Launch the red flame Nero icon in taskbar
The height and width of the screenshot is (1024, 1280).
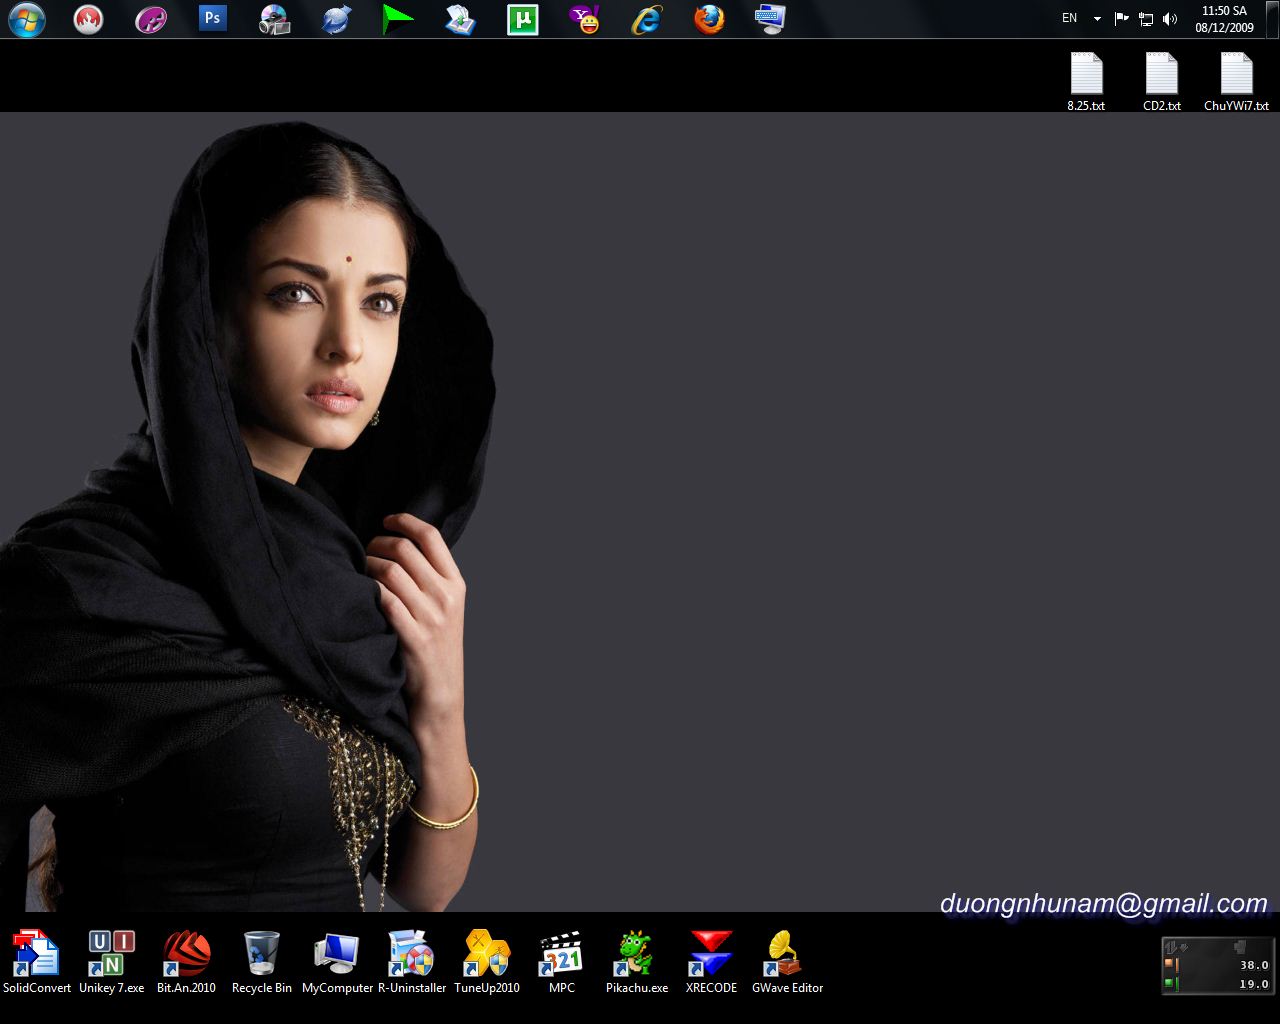point(89,19)
